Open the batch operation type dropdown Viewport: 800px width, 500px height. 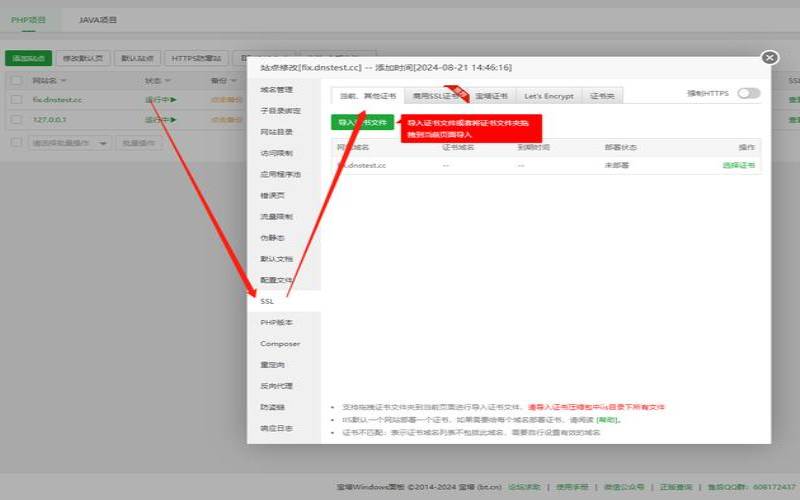(69, 143)
